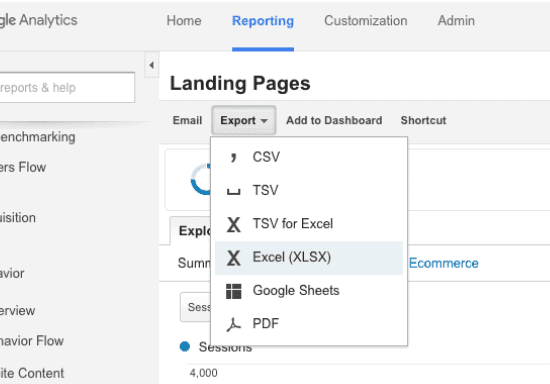
Task: Click the 4,000 axis label
Action: pos(203,373)
